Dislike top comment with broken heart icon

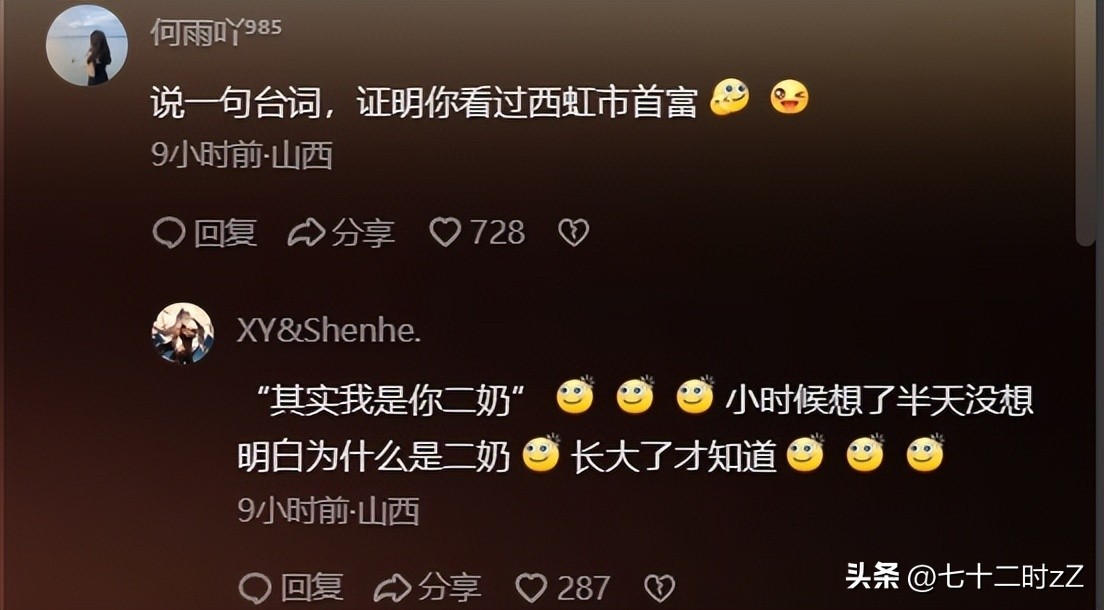(x=574, y=232)
